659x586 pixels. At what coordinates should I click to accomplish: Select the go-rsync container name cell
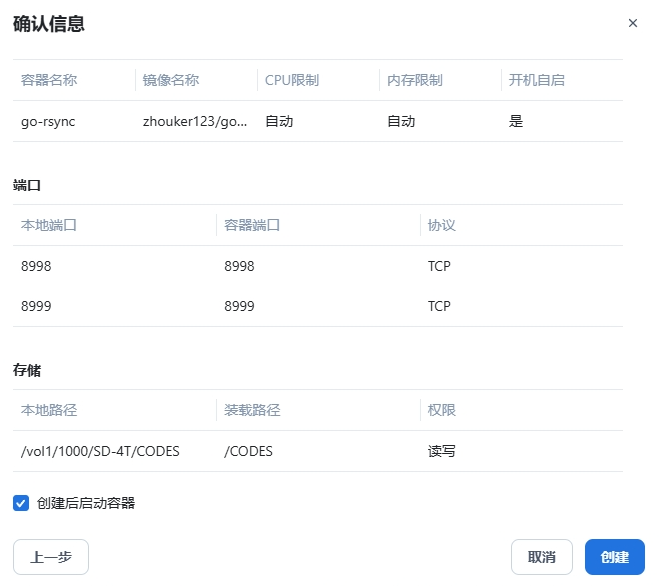(x=48, y=121)
